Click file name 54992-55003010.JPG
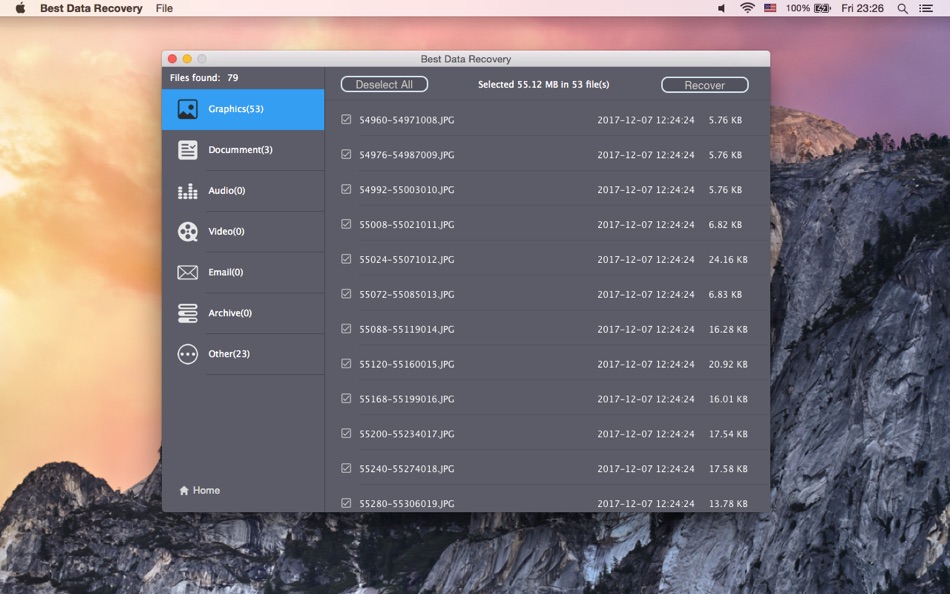Viewport: 950px width, 594px height. [x=407, y=190]
